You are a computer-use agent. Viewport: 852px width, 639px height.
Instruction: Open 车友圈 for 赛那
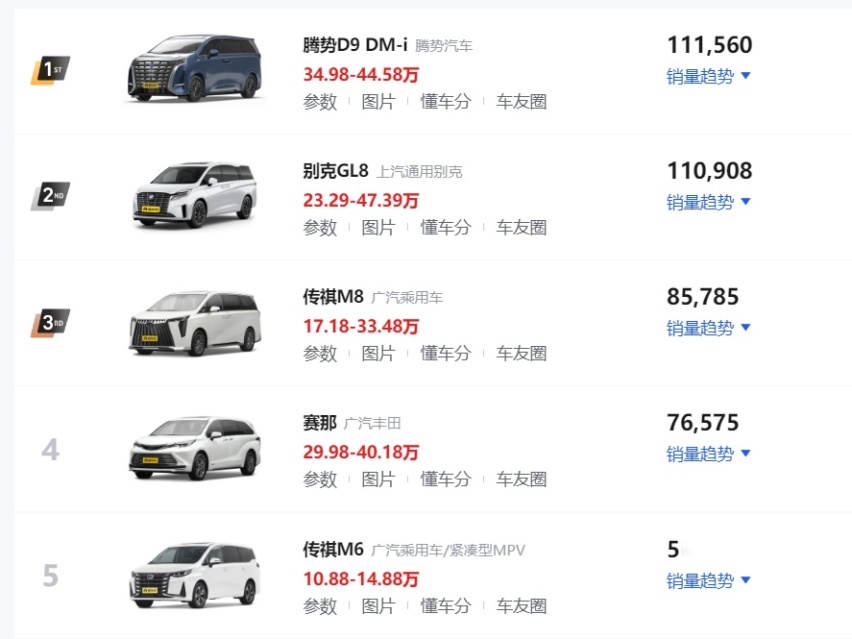click(x=521, y=480)
